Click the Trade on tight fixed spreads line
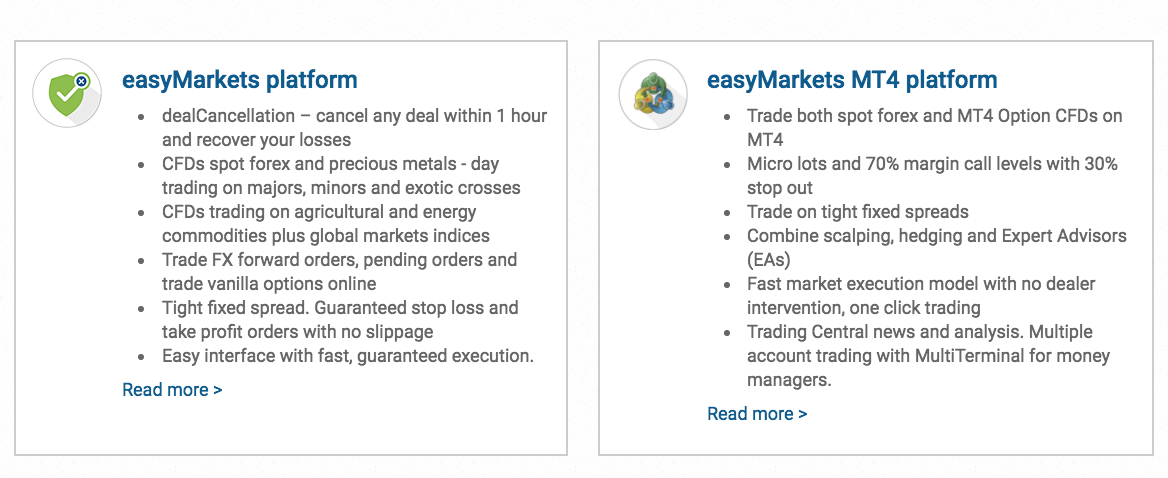The height and width of the screenshot is (478, 1168). click(x=858, y=211)
